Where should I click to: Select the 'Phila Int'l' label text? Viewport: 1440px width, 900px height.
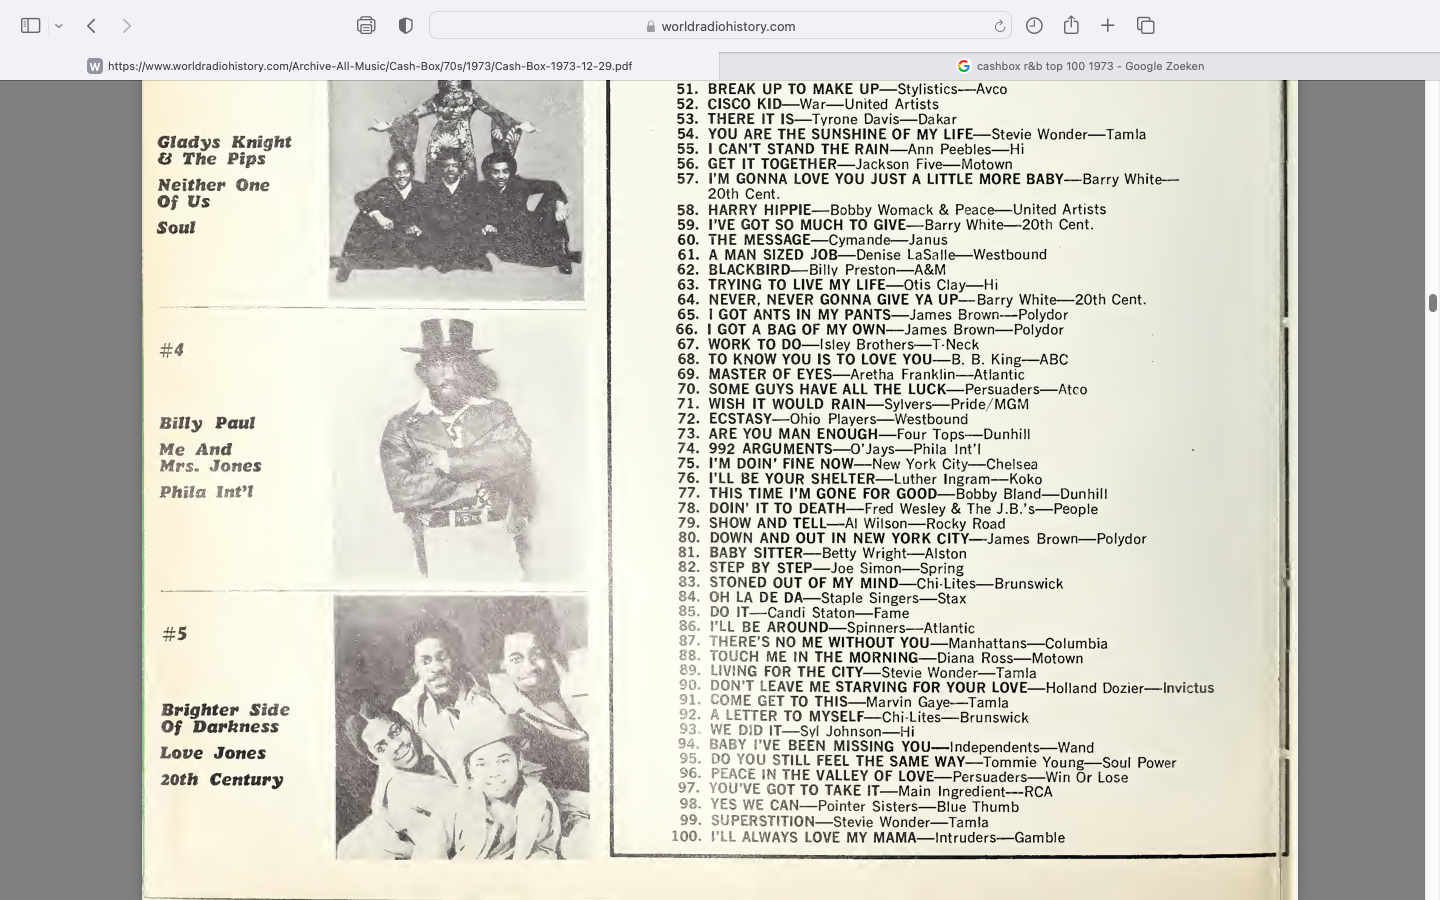(x=206, y=492)
